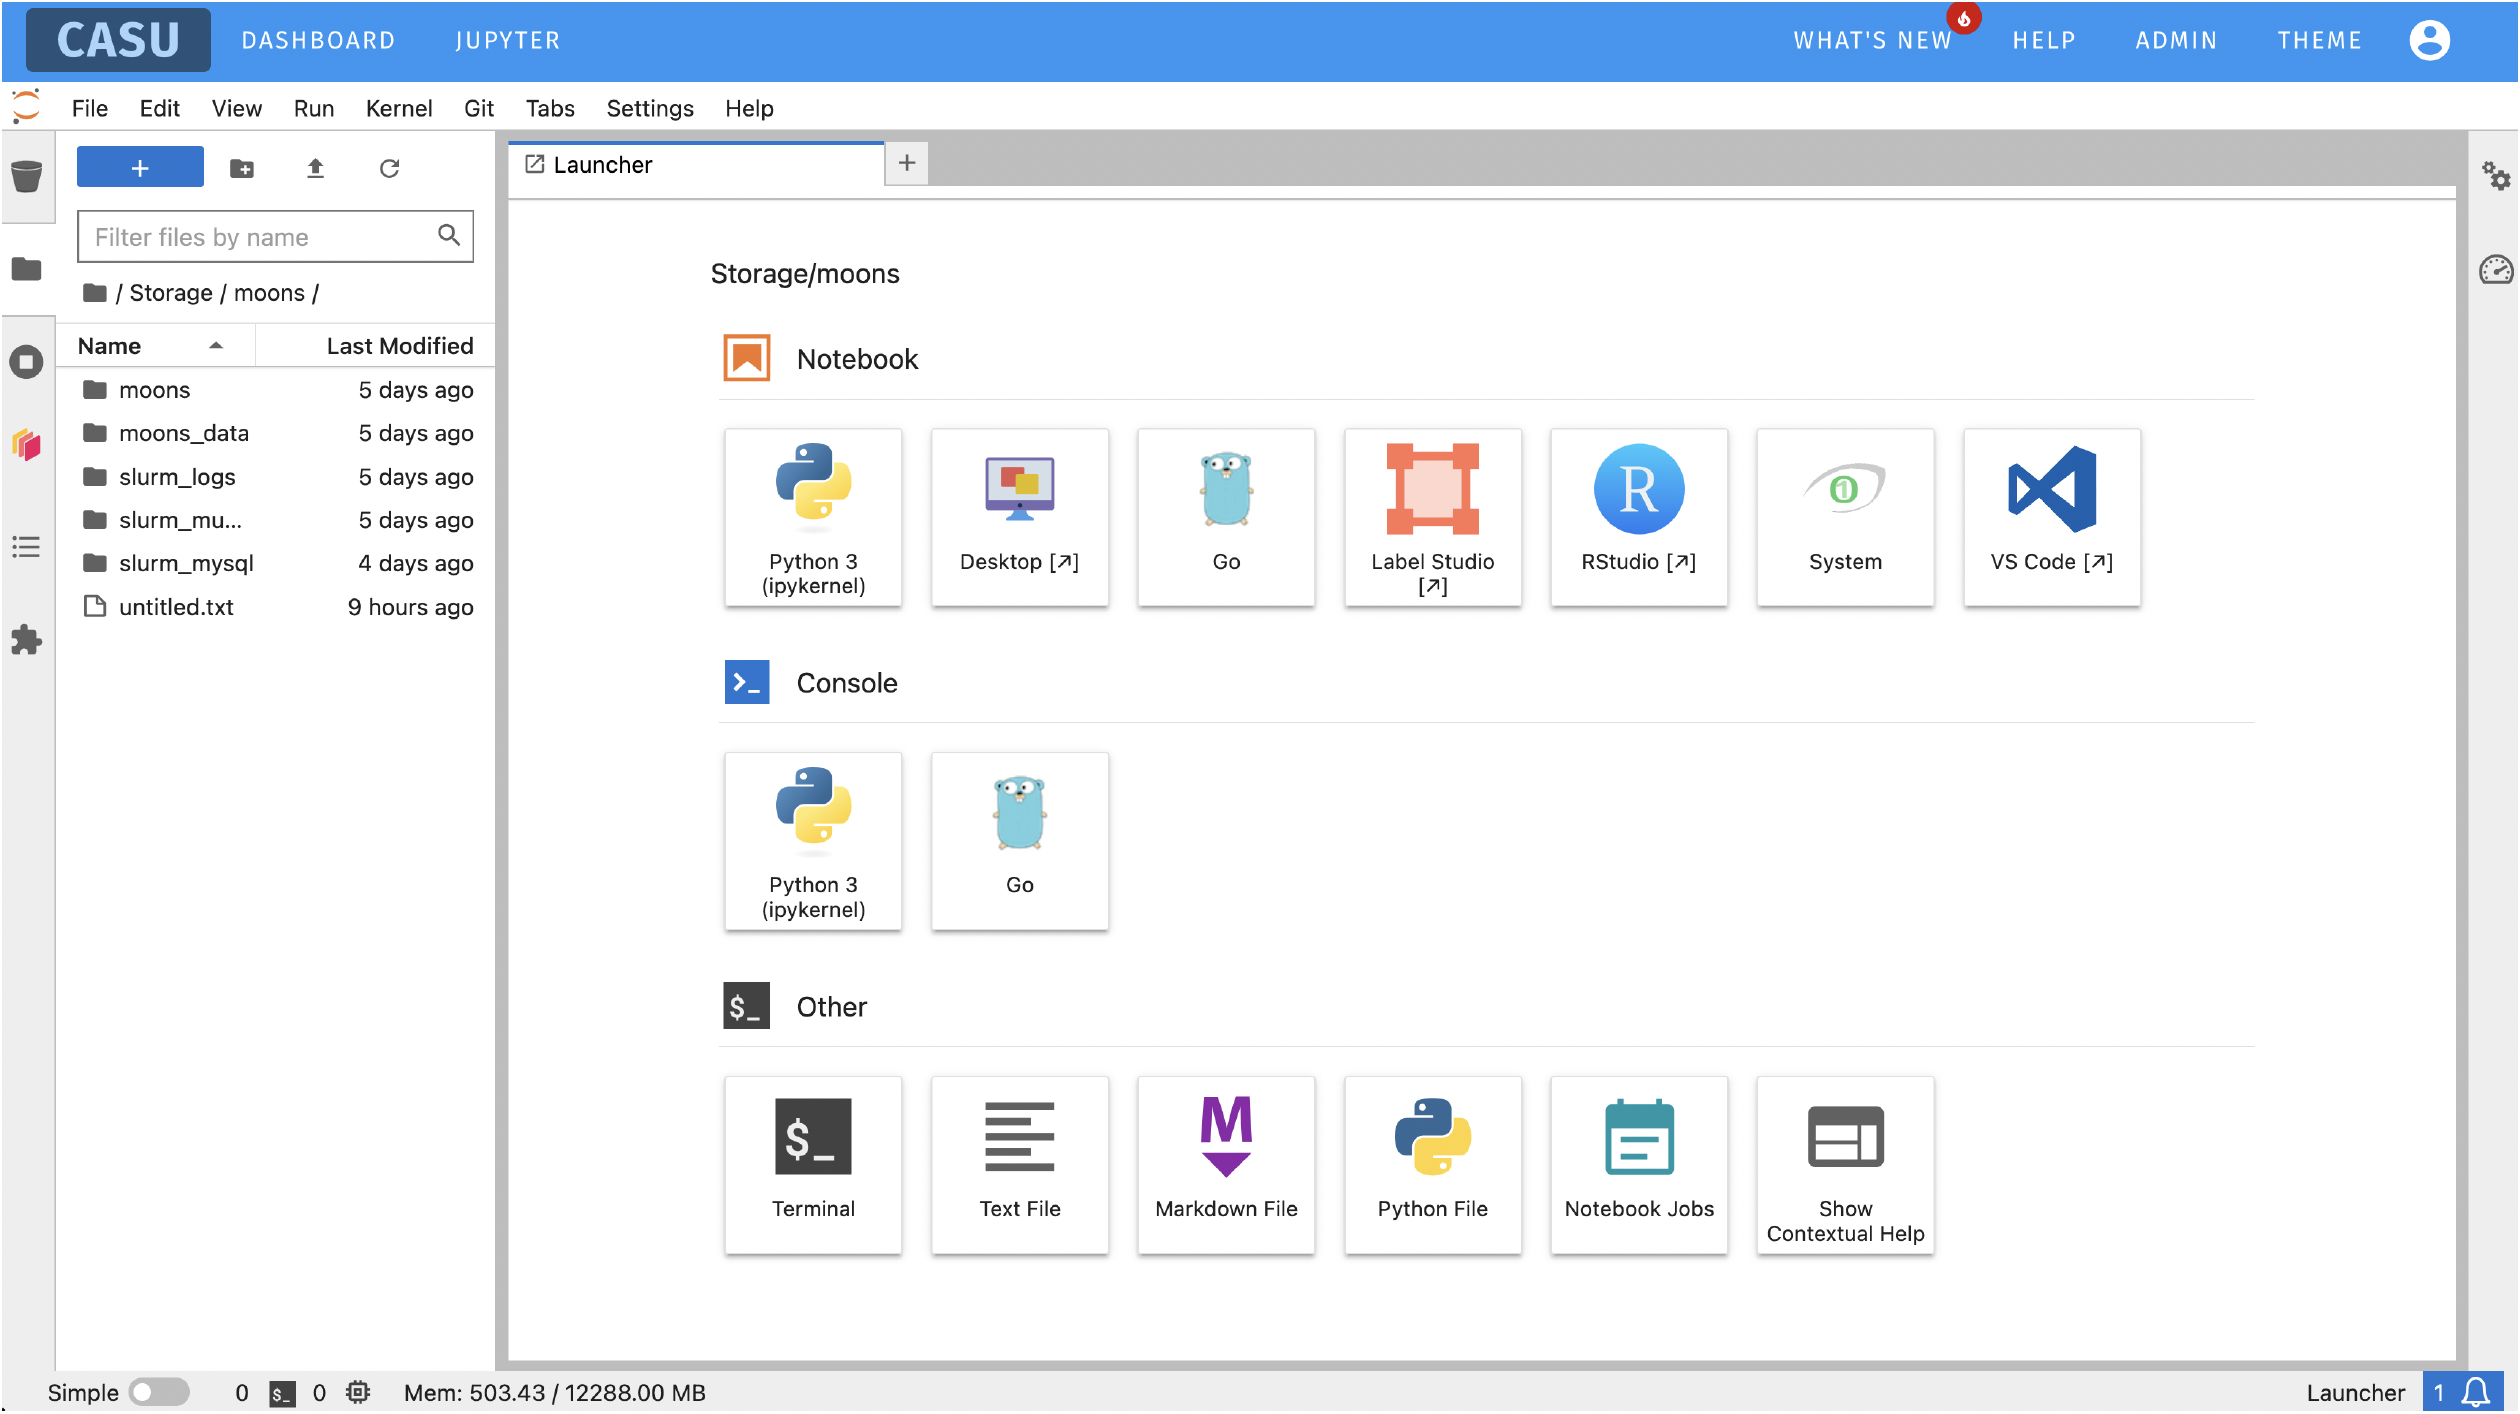2520x1414 pixels.
Task: Click the root folder breadcrumb icon
Action: coord(95,293)
